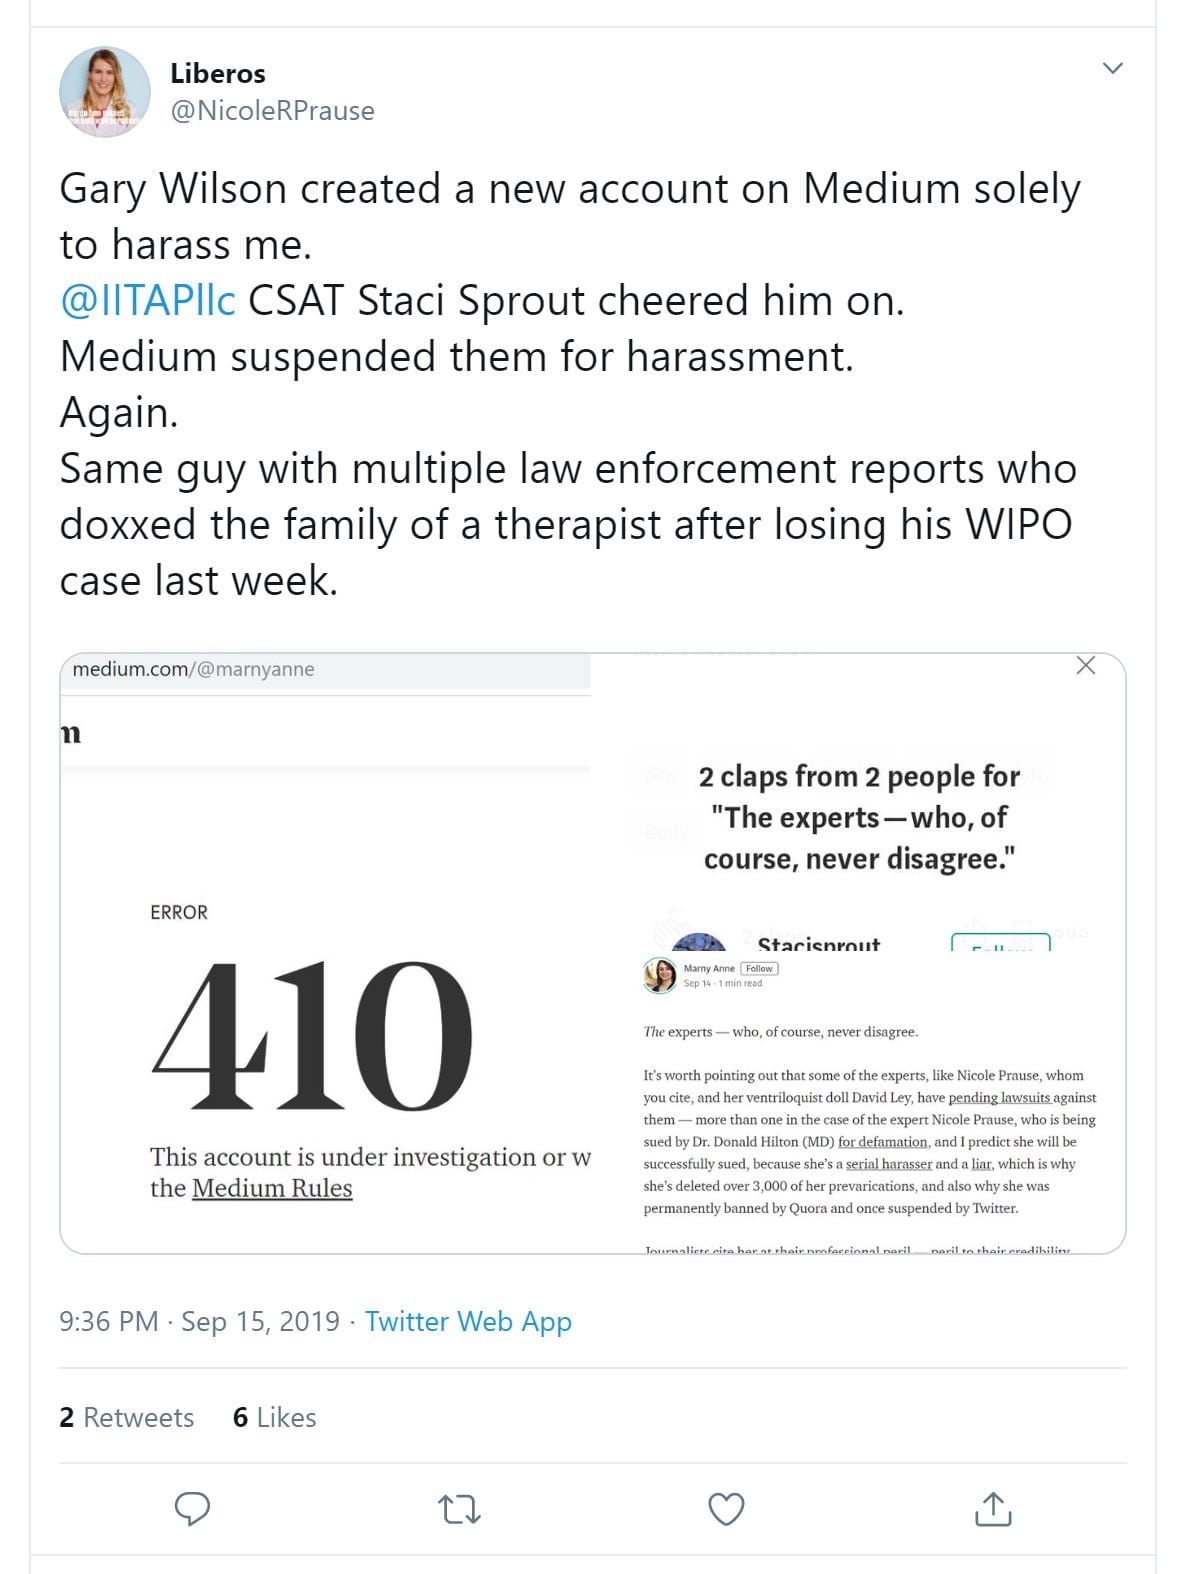Image resolution: width=1178 pixels, height=1574 pixels.
Task: Click the Twitter Web App link
Action: 468,1321
